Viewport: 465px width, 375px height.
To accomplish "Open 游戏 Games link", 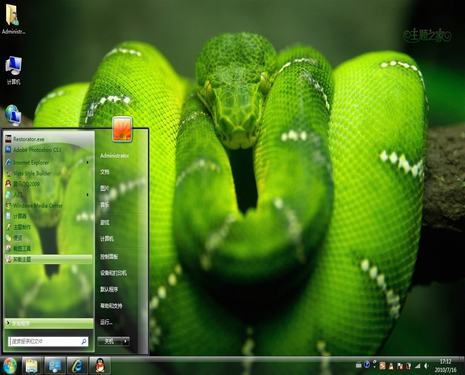I will tap(105, 222).
